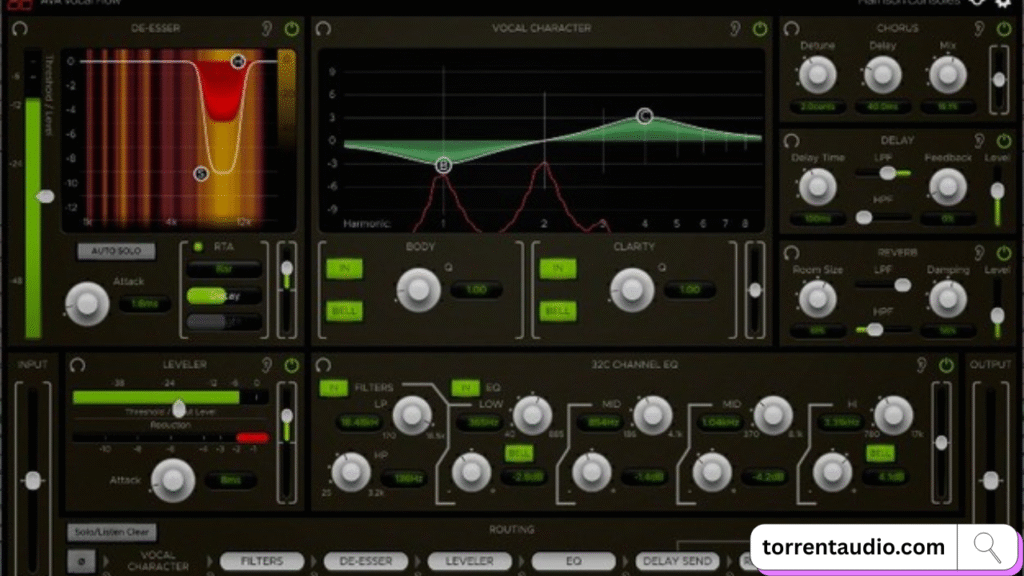Select the DE-ESSER block in routing chain
This screenshot has height=576, width=1024.
pos(366,562)
